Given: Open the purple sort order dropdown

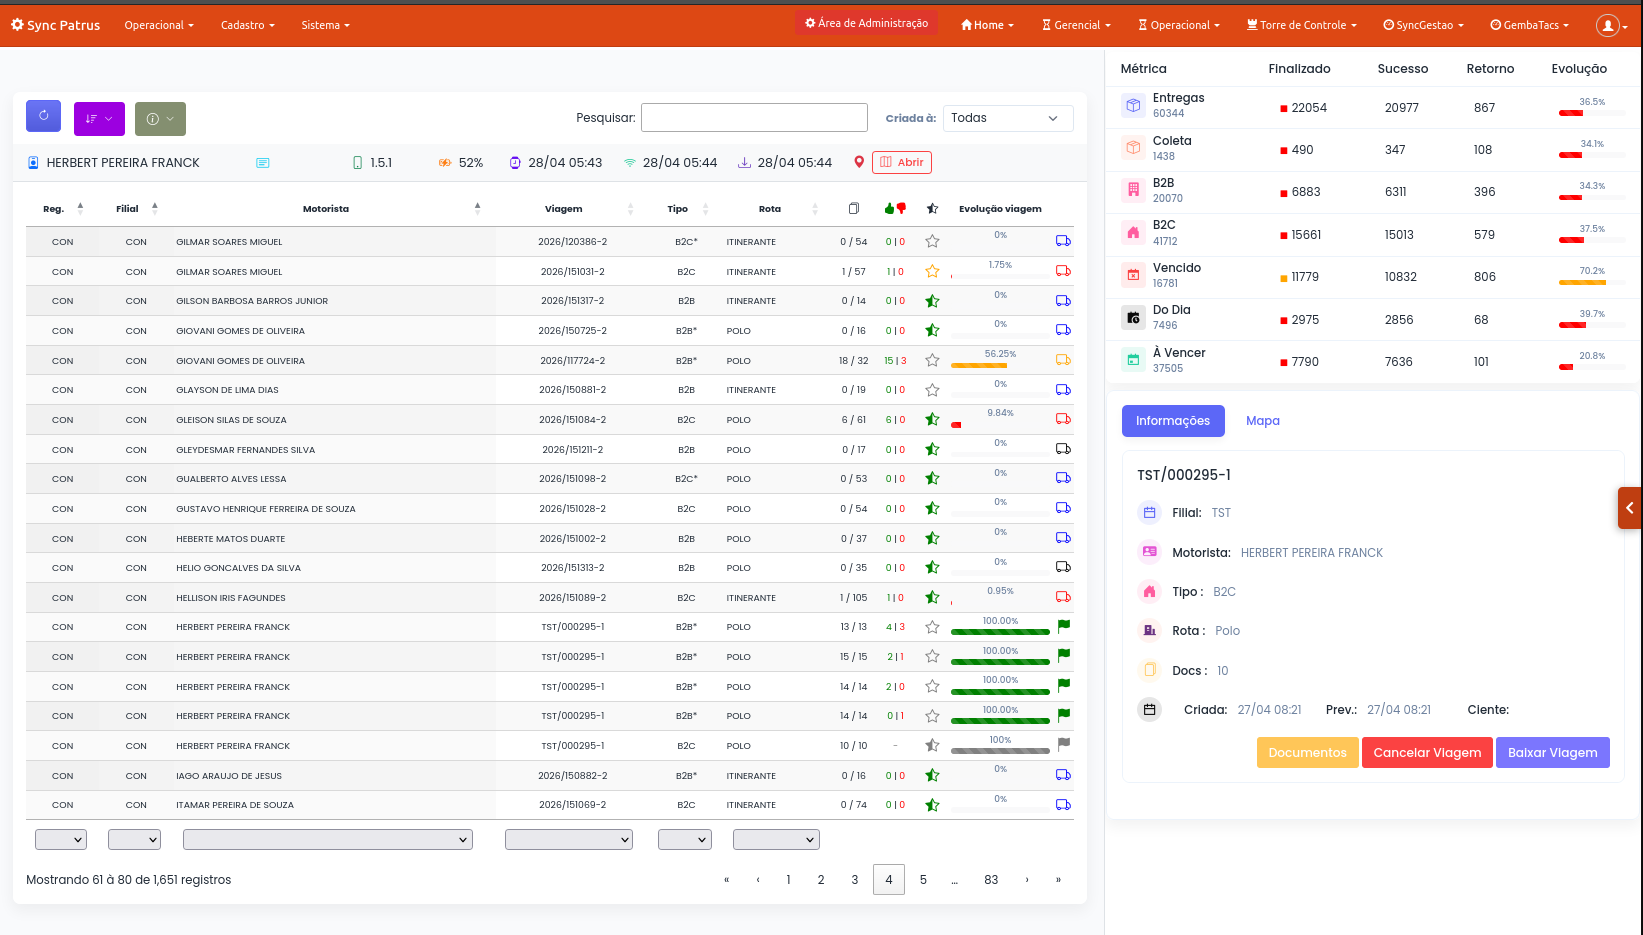Looking at the screenshot, I should pos(99,118).
